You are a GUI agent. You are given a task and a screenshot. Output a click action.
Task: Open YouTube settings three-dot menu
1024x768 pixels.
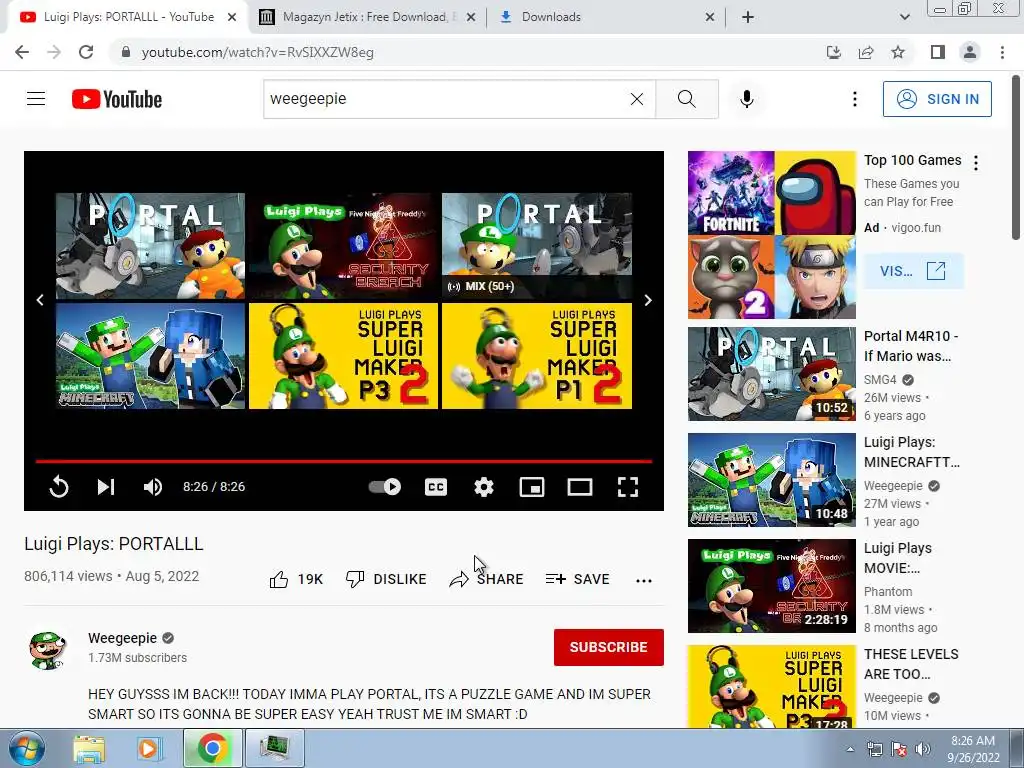(x=854, y=99)
